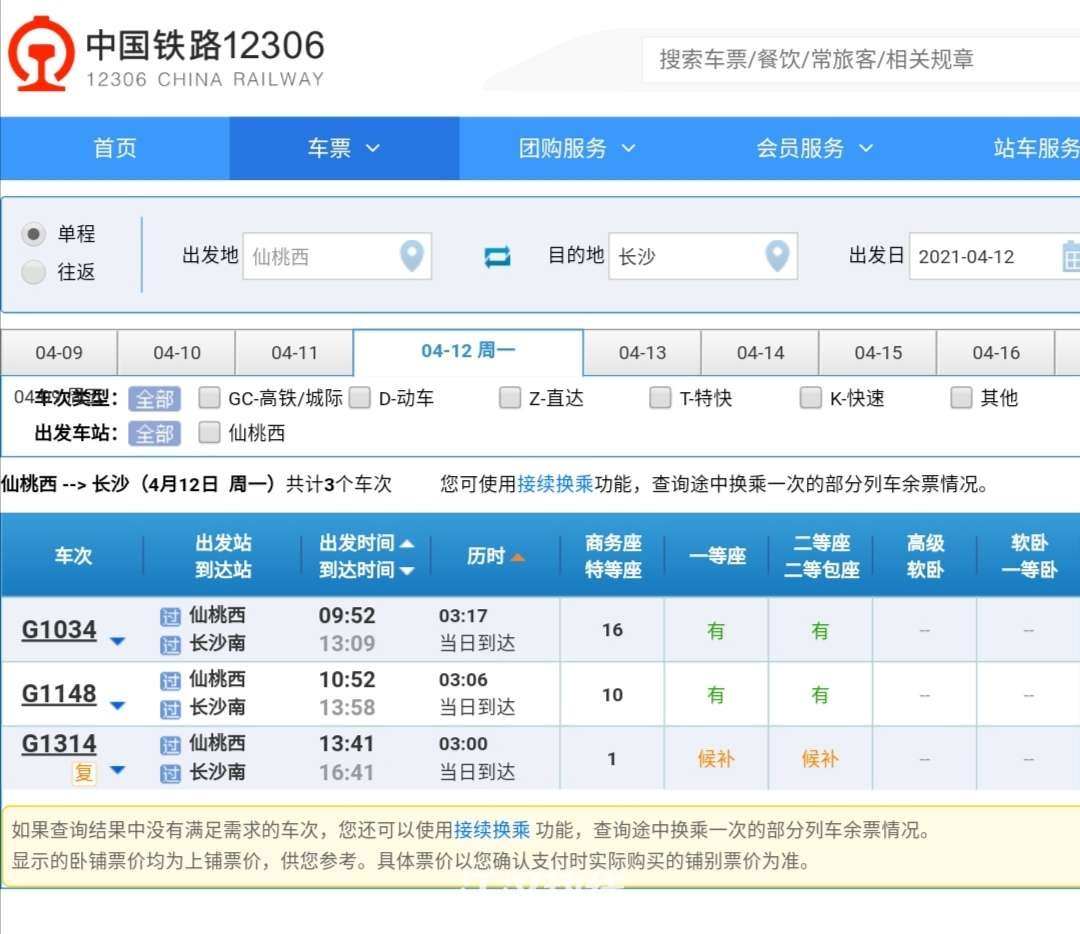The image size is (1080, 934).
Task: Open the calendar icon for departure date
Action: coord(1071,256)
